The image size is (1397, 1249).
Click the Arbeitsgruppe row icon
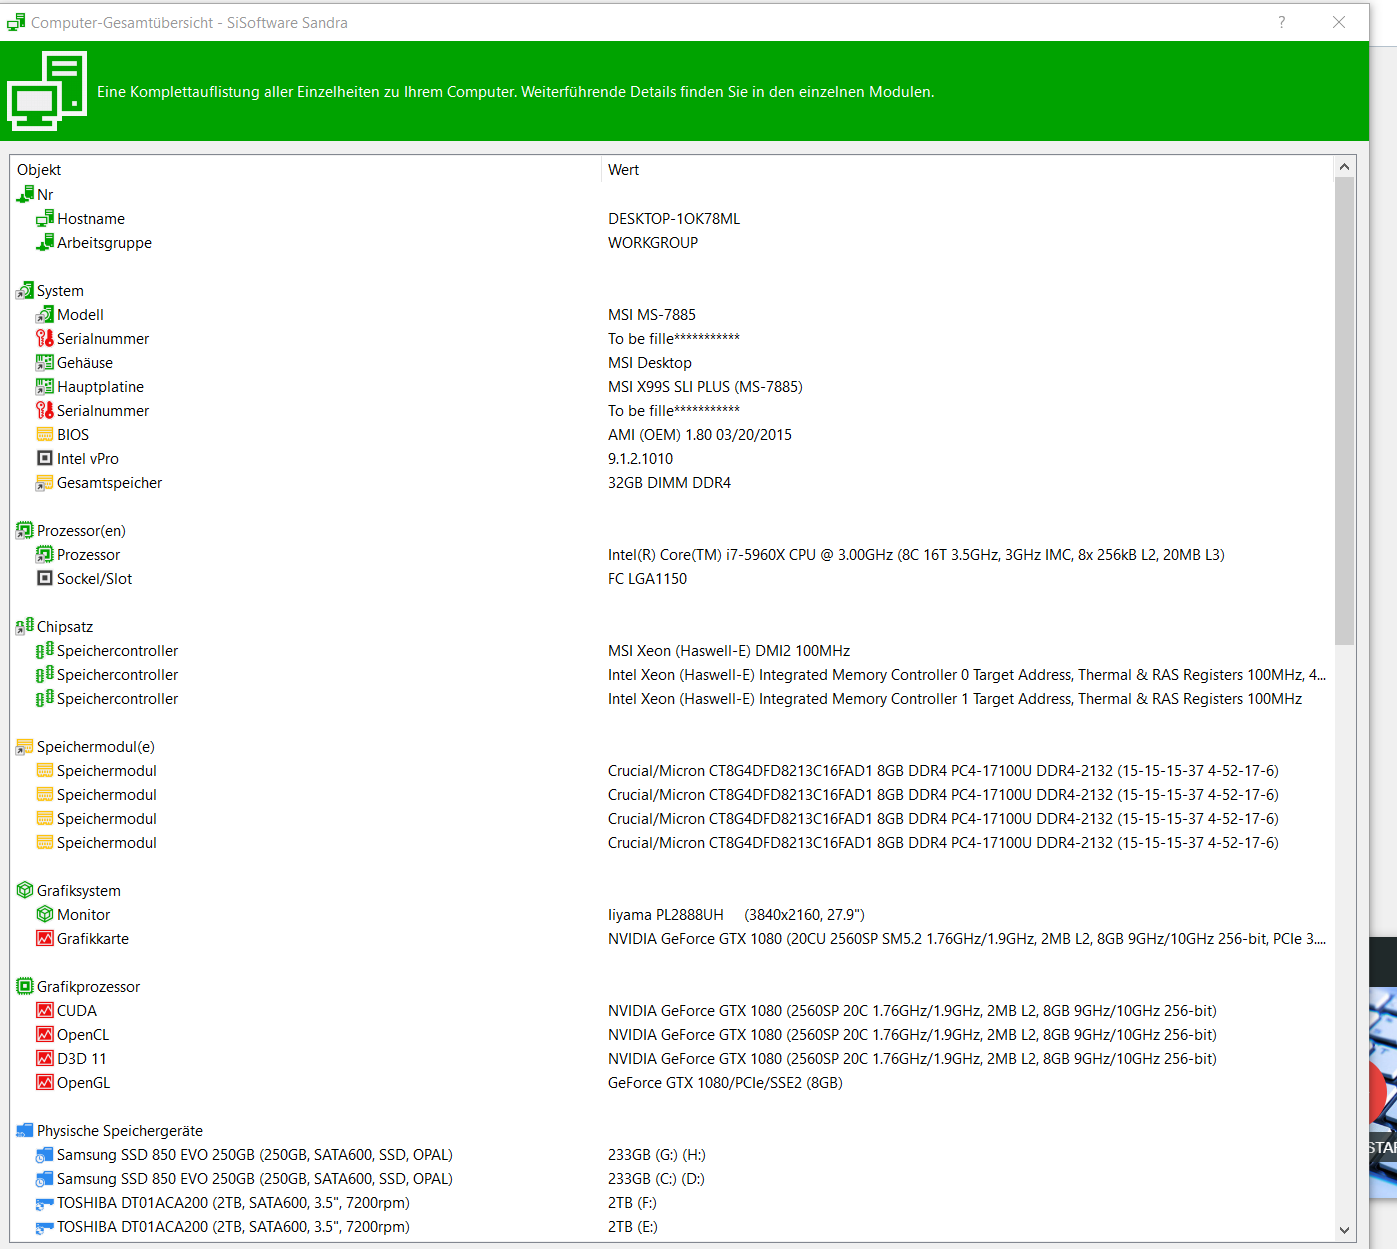click(45, 242)
